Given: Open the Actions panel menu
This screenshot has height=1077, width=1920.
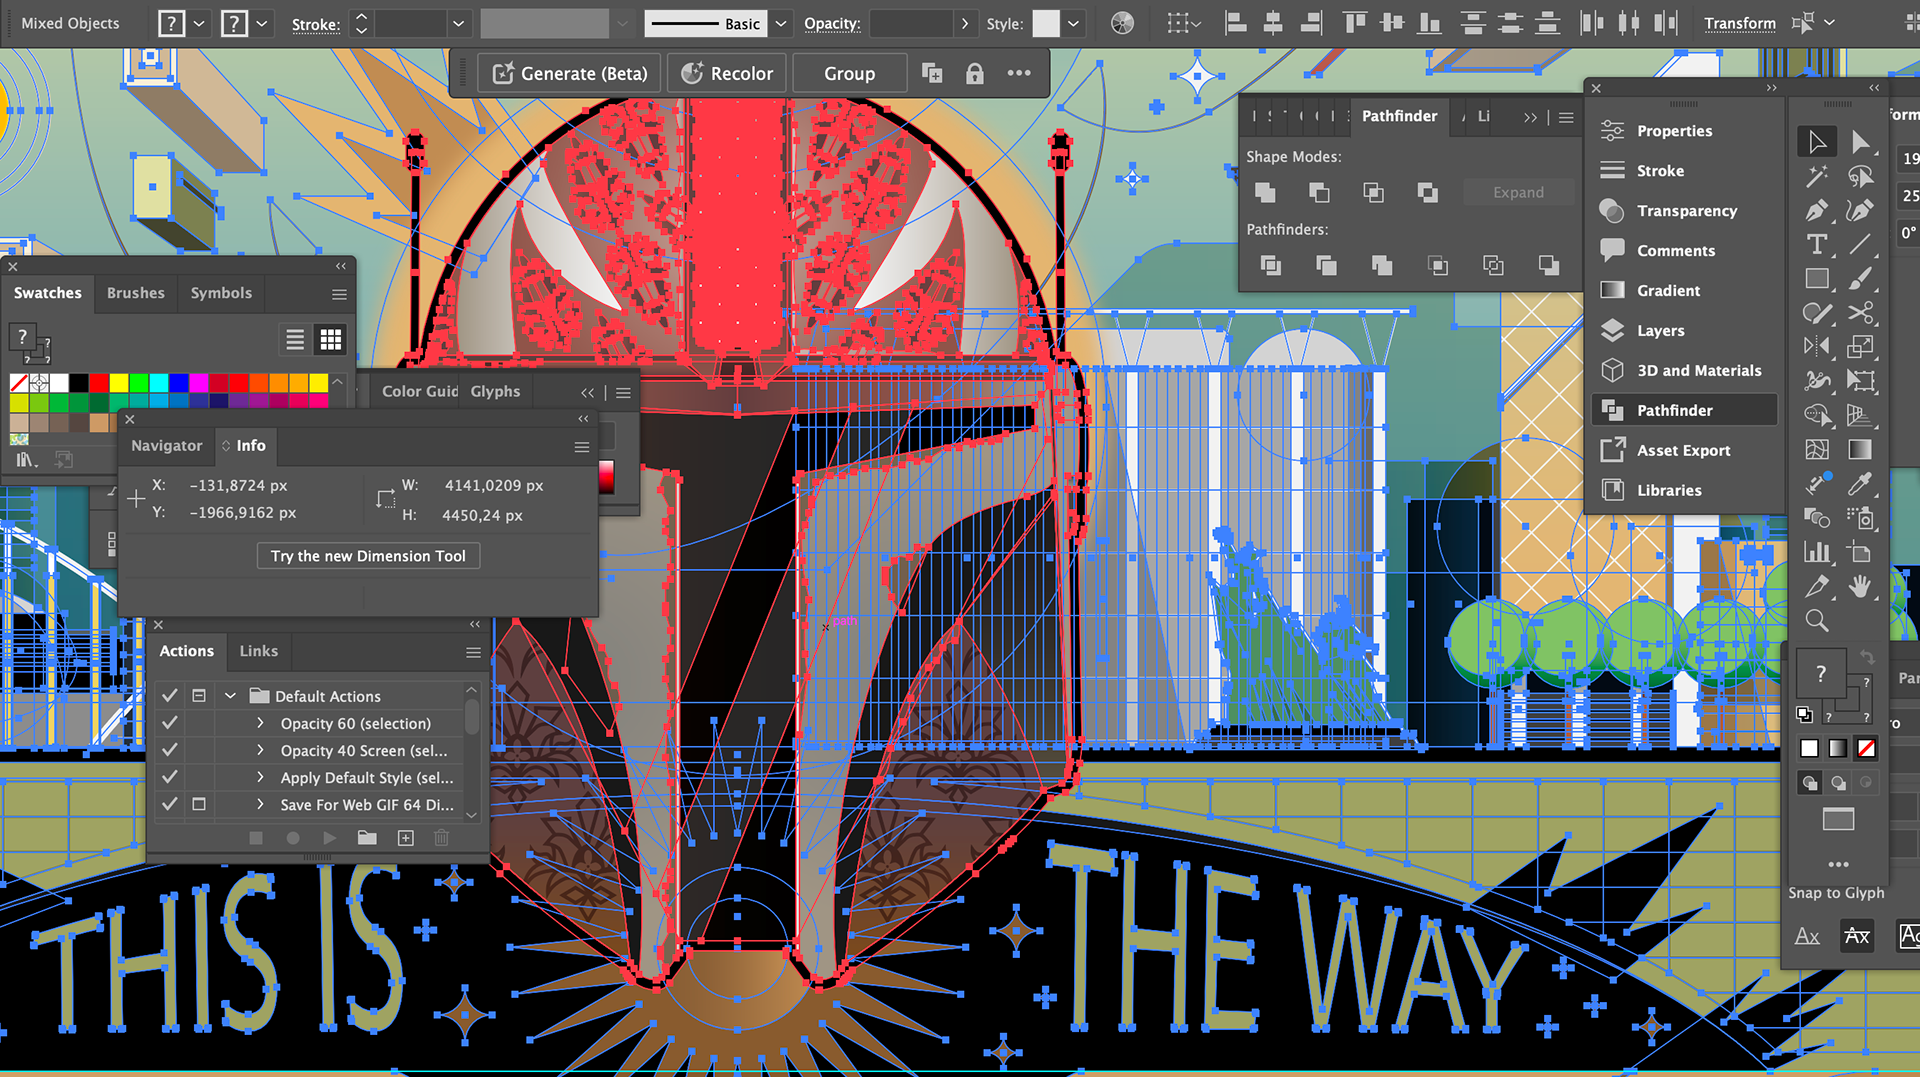Looking at the screenshot, I should (473, 652).
